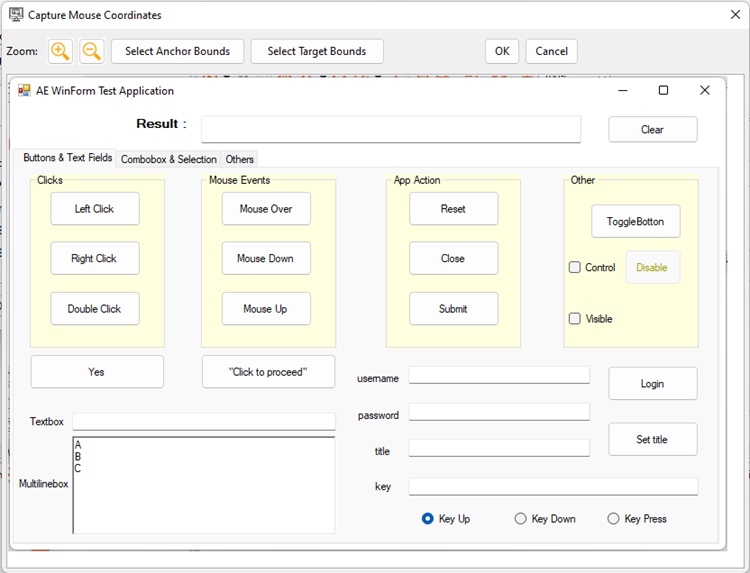Focus the Multilinebox text area
The width and height of the screenshot is (750, 573).
203,485
